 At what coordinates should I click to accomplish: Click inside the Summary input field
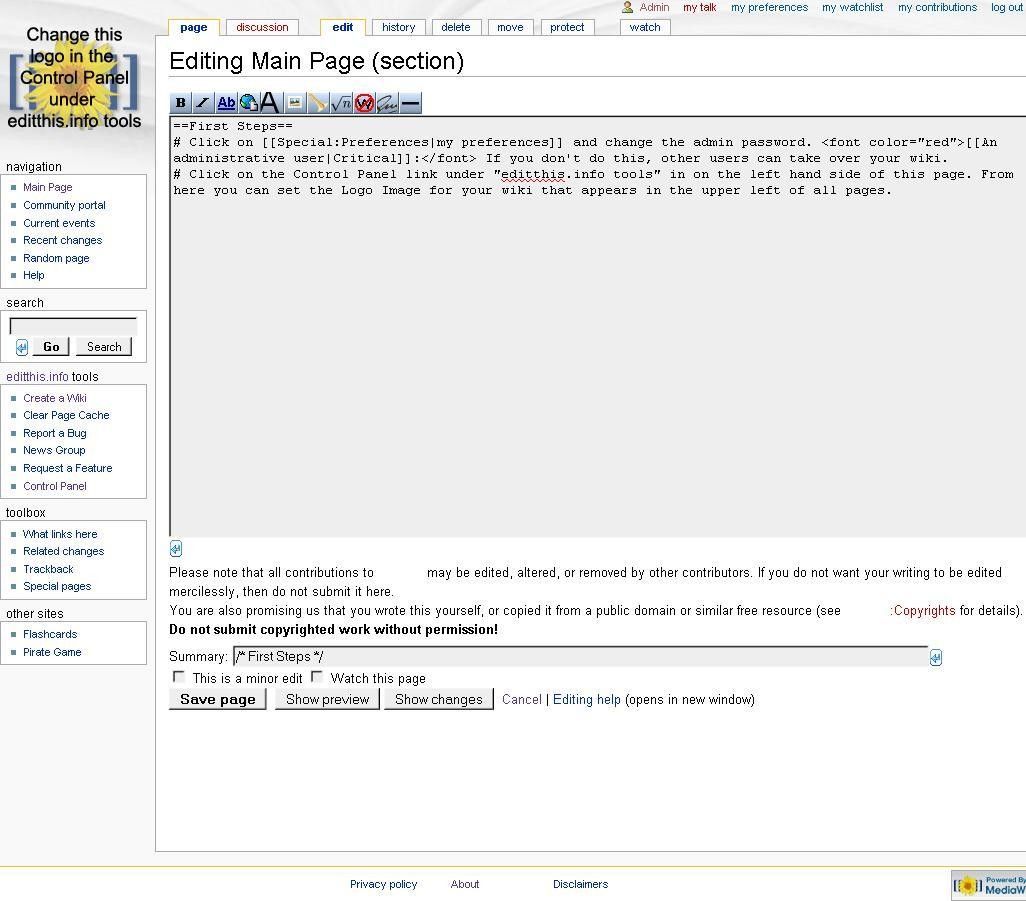click(x=580, y=657)
